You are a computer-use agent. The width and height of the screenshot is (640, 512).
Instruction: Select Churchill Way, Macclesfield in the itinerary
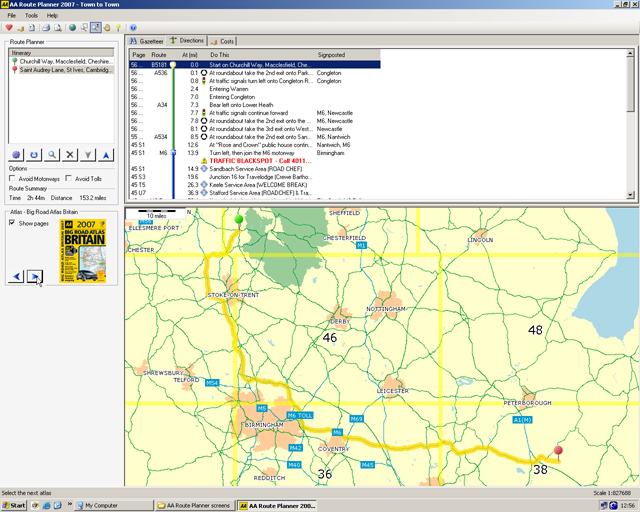(65, 61)
